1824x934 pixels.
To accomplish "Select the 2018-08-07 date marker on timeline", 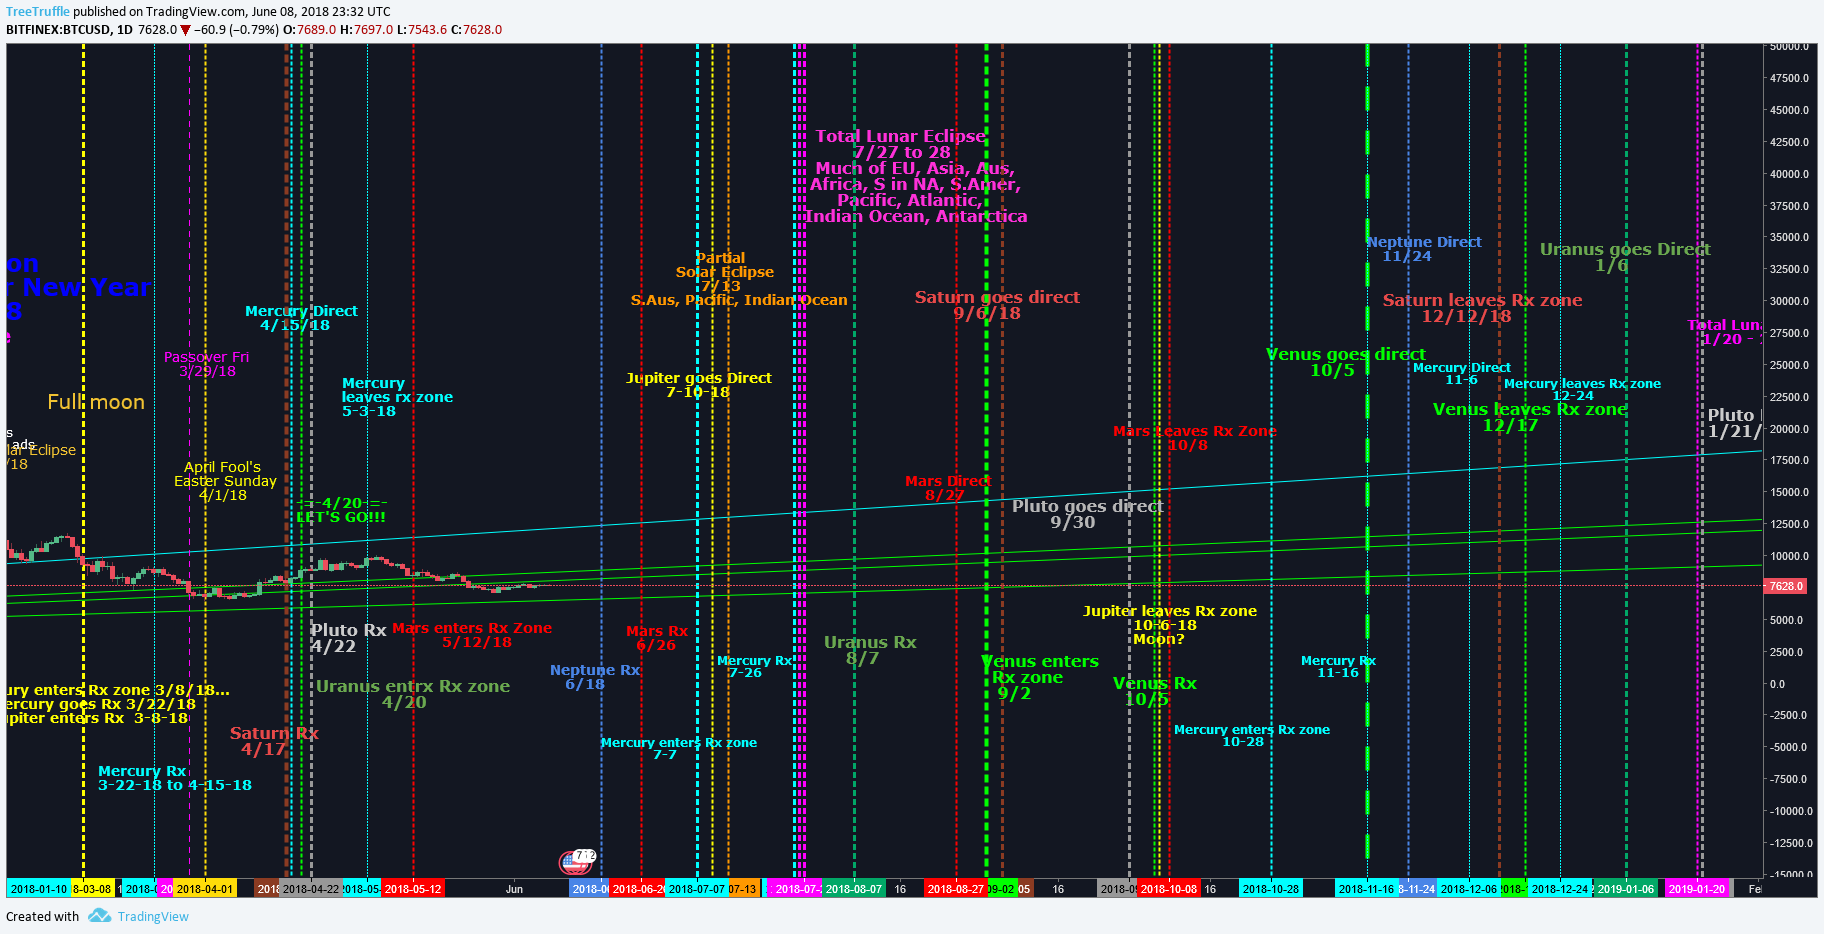I will pos(854,889).
